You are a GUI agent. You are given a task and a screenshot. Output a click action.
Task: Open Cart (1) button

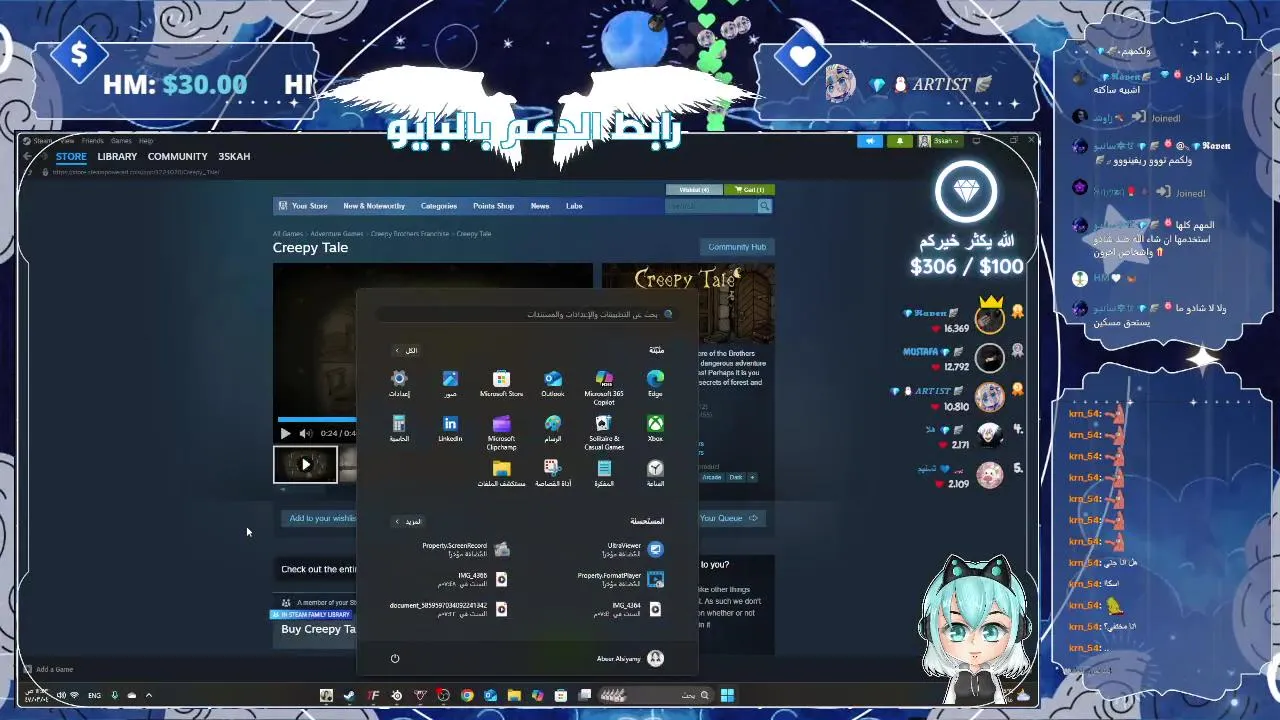(750, 189)
